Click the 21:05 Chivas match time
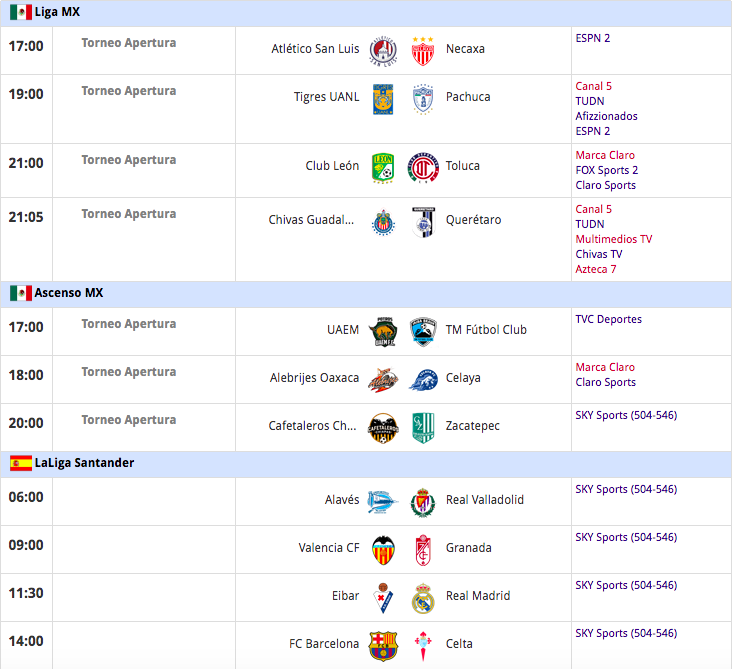The width and height of the screenshot is (732, 669). click(26, 217)
